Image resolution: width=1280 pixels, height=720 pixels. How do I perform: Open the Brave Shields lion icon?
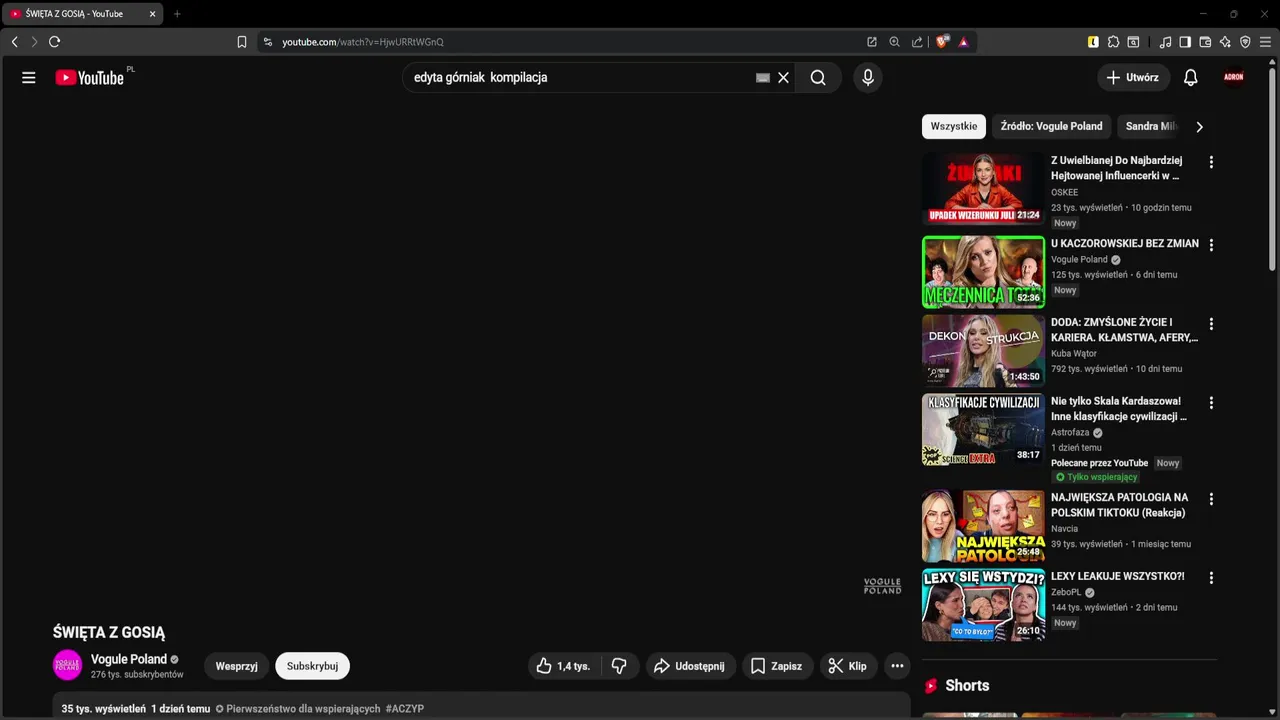coord(942,42)
